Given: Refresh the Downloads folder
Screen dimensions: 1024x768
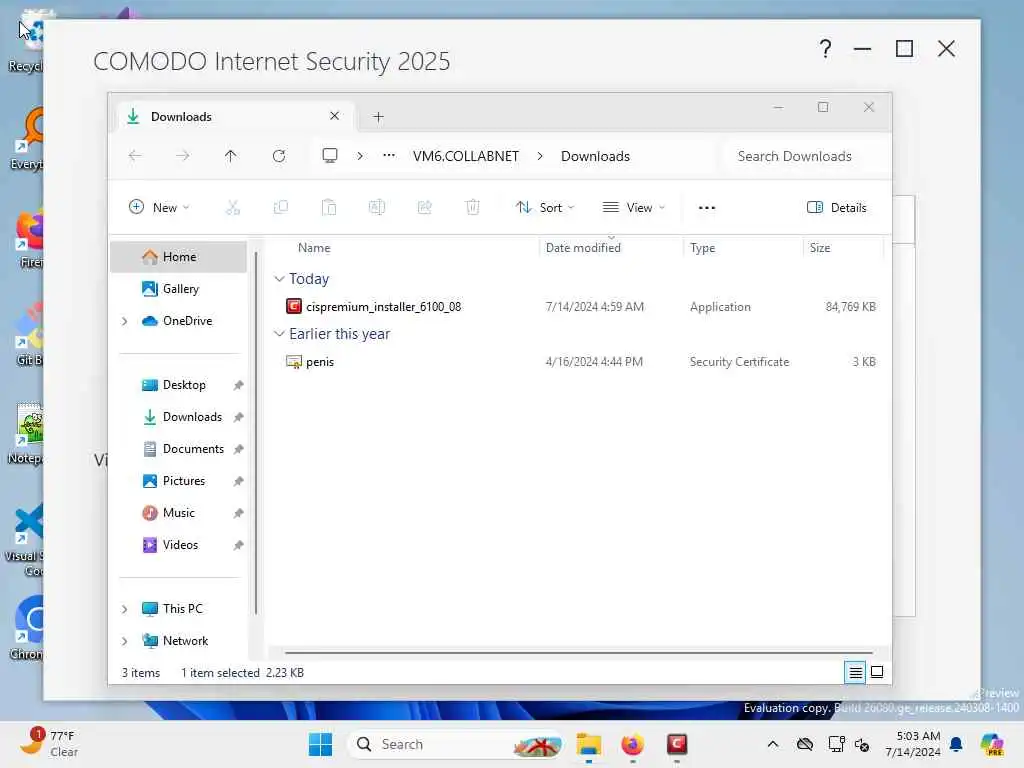Looking at the screenshot, I should click(279, 156).
